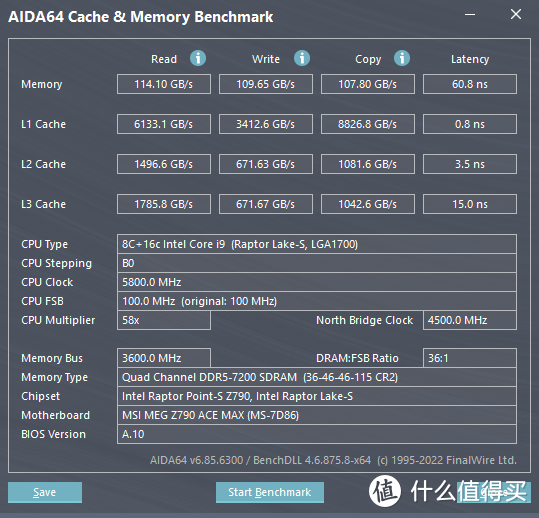Click the AIDA64 Cache & Memory Benchmark title
The image size is (539, 518).
click(141, 17)
